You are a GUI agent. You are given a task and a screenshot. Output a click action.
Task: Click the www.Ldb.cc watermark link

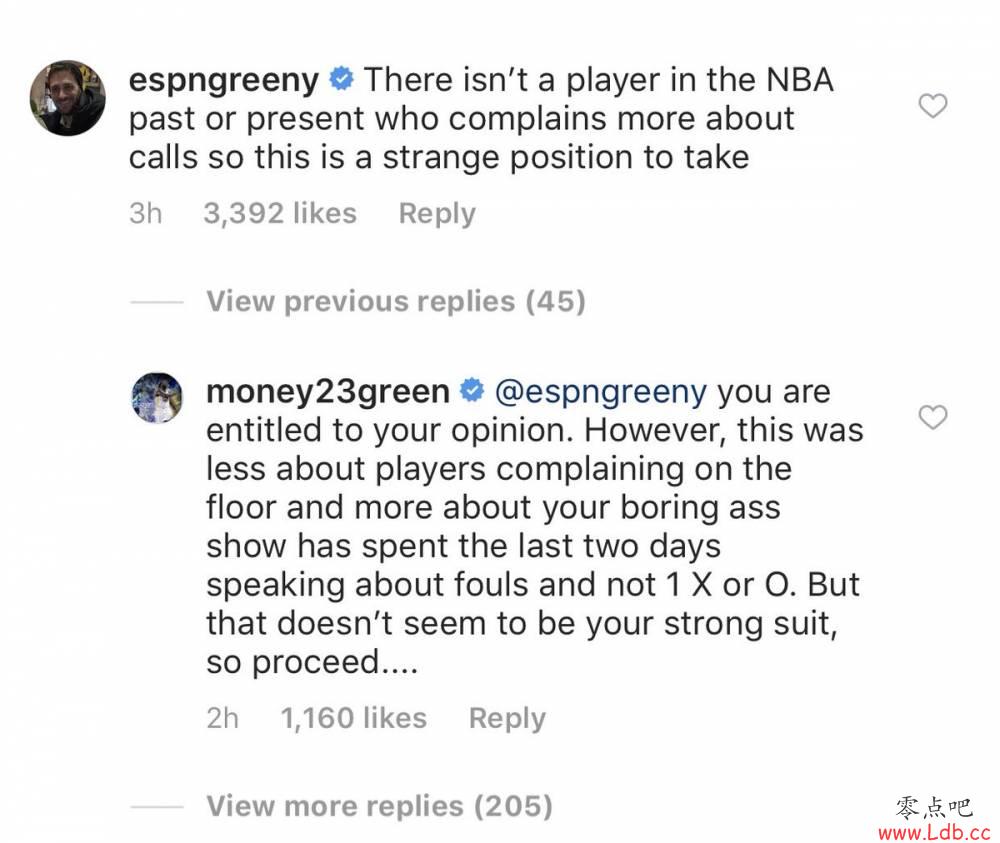pos(934,832)
